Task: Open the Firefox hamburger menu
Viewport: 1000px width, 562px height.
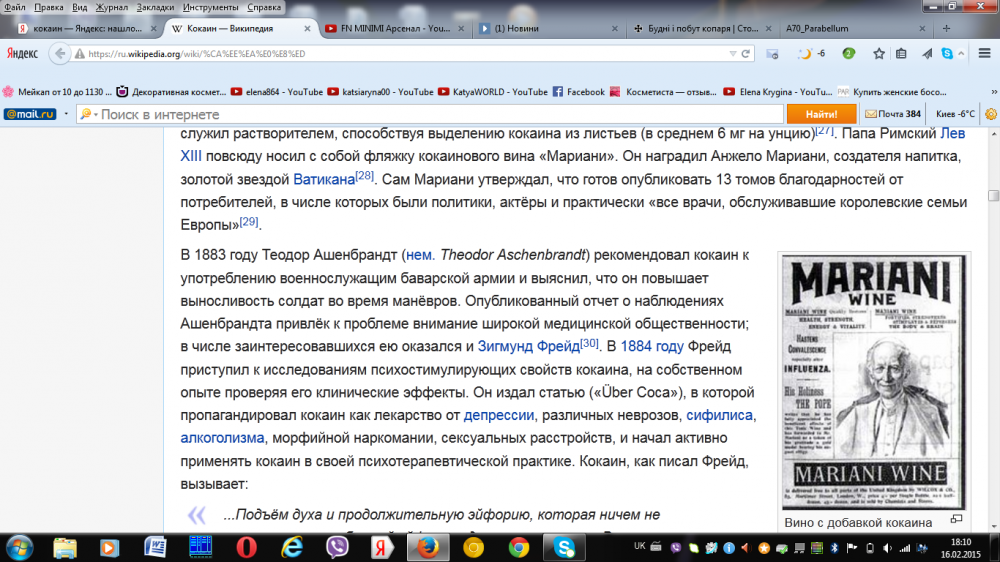Action: (985, 53)
